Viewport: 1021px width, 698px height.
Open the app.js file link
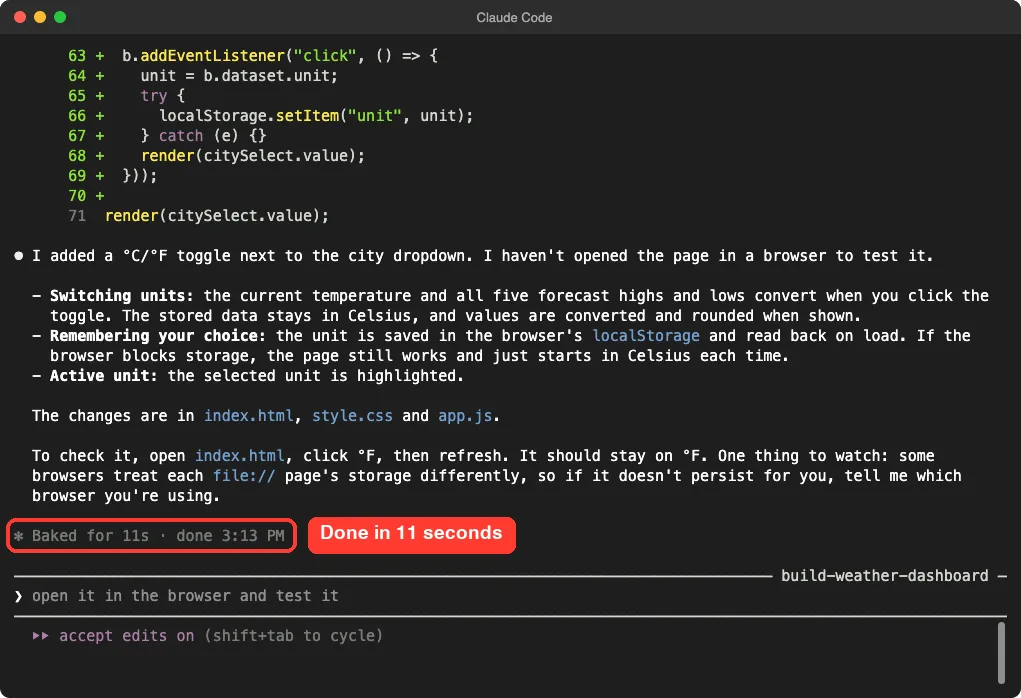point(465,416)
